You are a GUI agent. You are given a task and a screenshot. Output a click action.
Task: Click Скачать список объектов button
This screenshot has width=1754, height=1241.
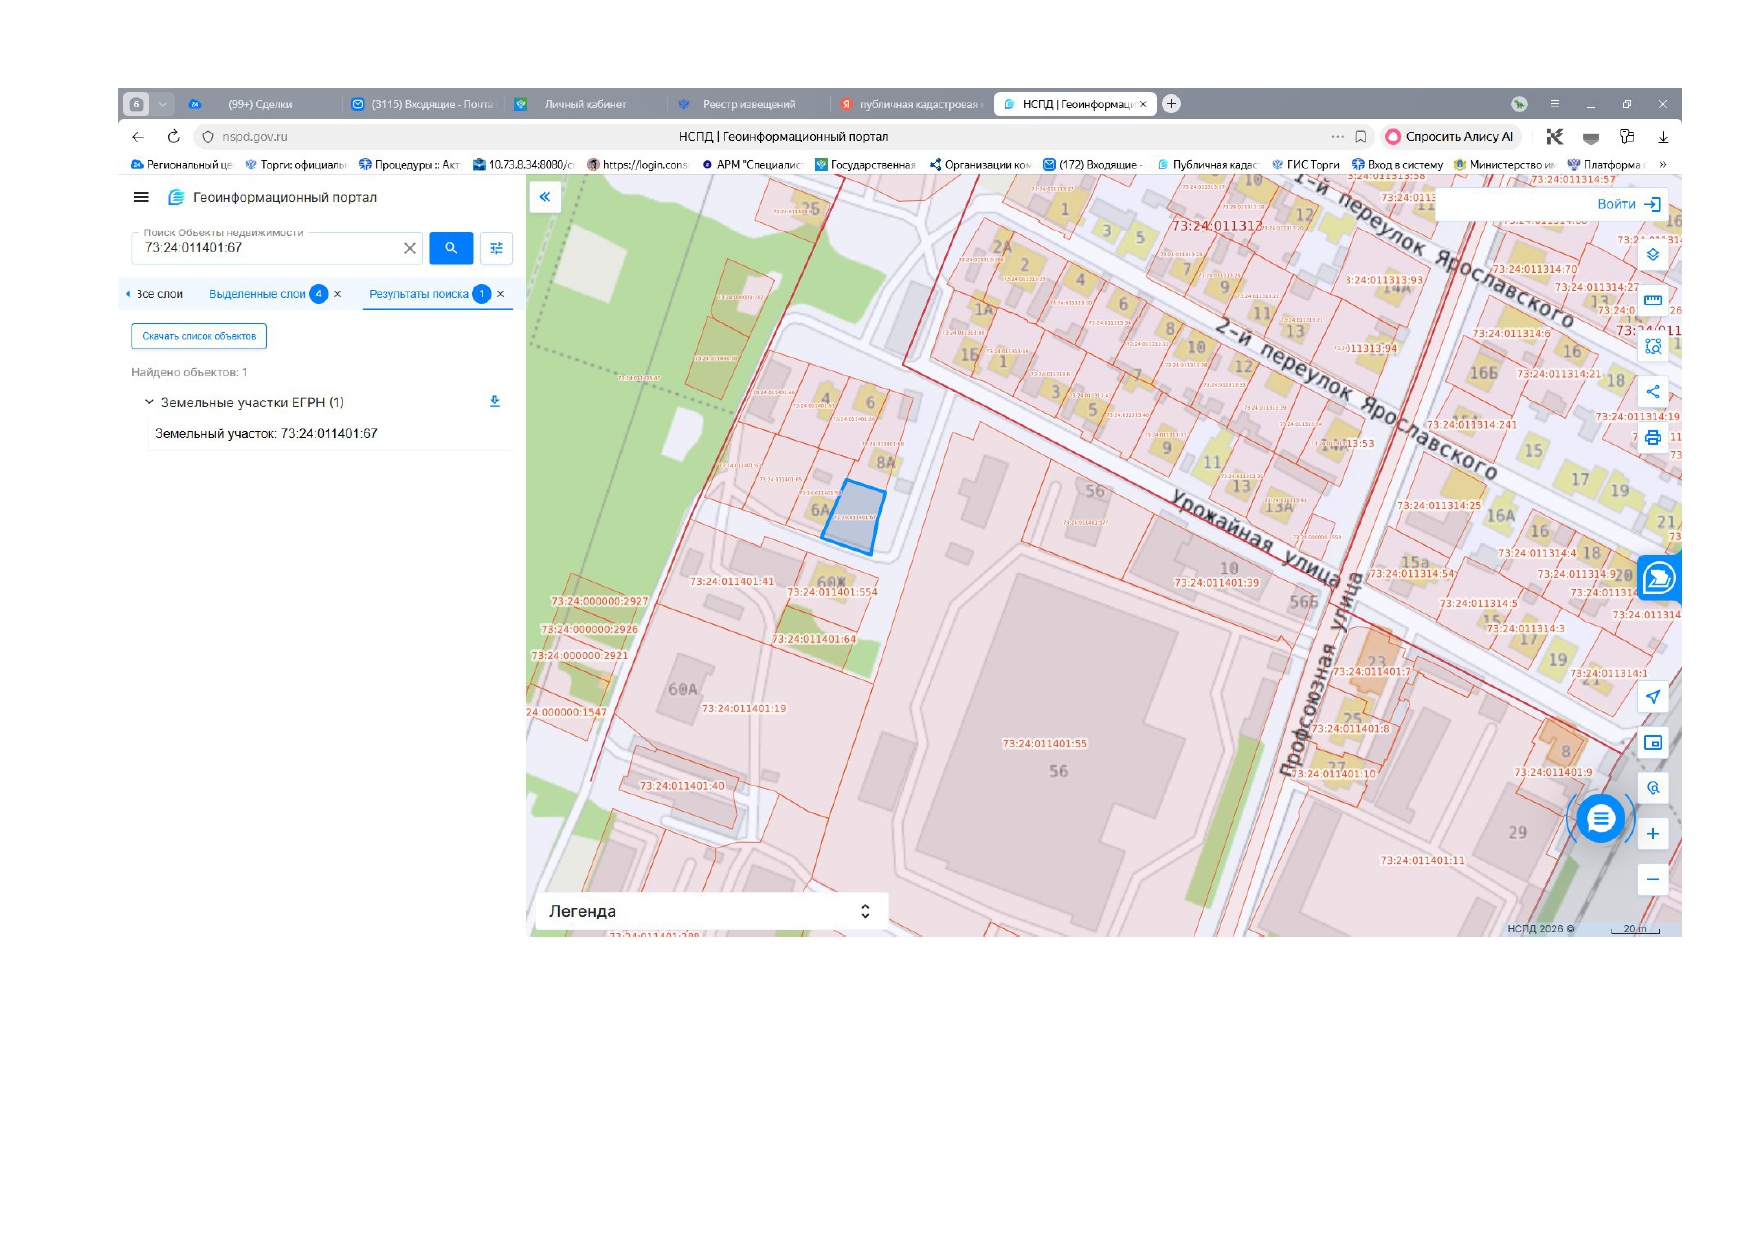coord(199,336)
